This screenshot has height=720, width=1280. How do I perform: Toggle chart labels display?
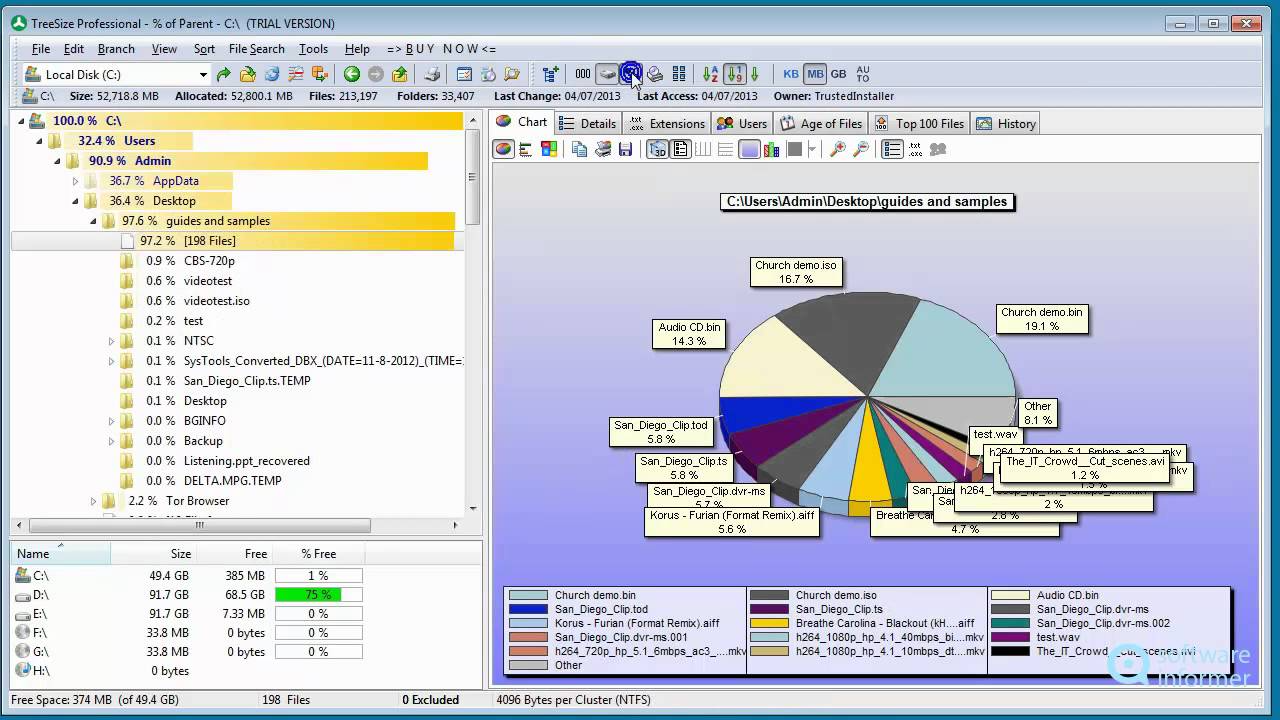681,148
